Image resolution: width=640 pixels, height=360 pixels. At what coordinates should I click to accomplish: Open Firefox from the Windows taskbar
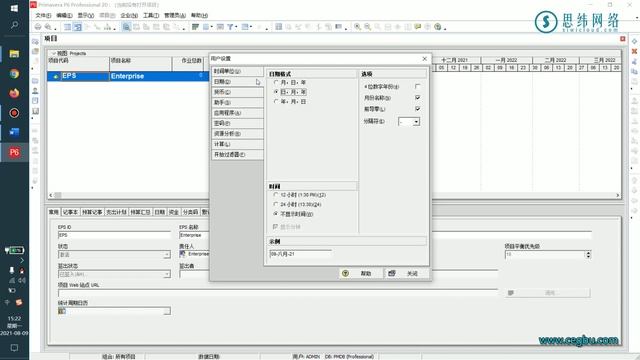click(14, 93)
